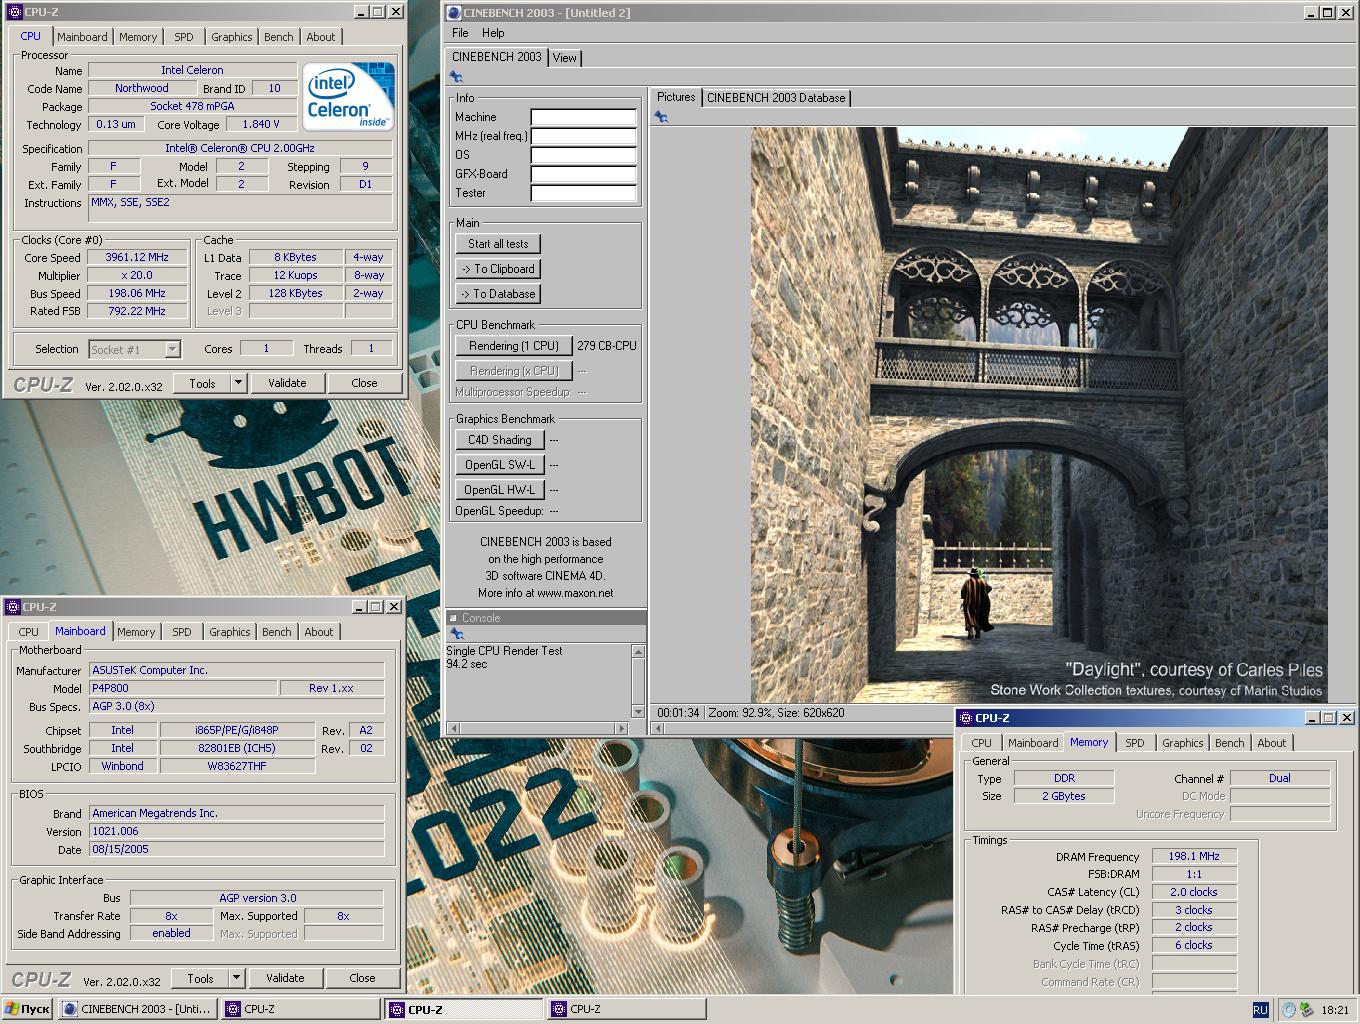Click the rendered Daylight image
This screenshot has width=1360, height=1024.
[x=1040, y=415]
